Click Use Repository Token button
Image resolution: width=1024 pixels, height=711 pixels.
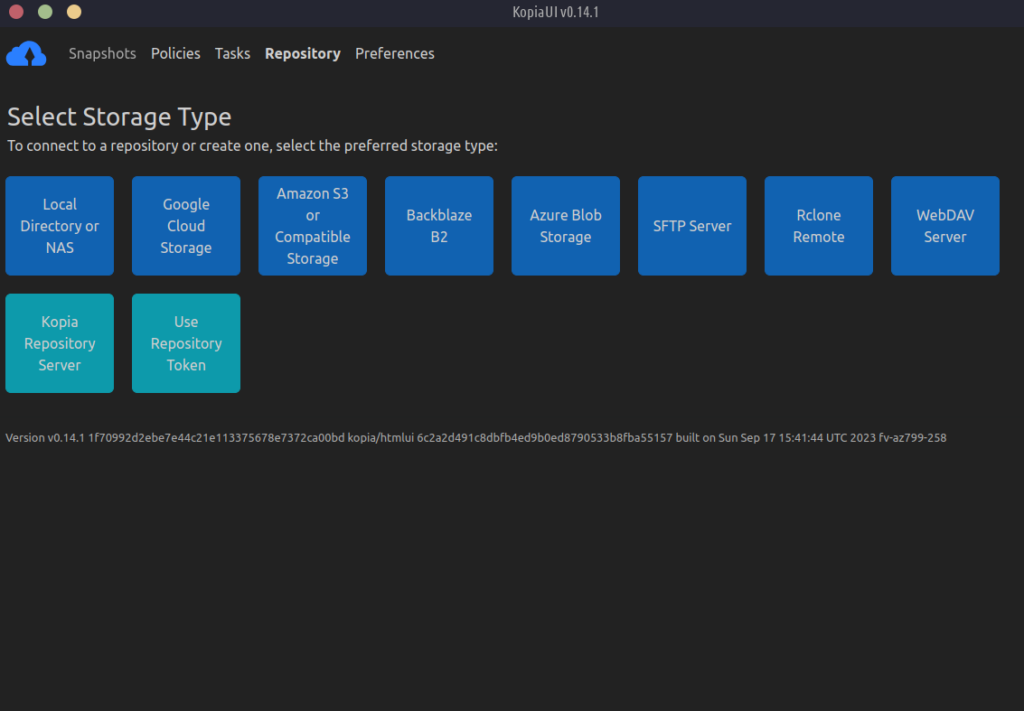coord(186,343)
